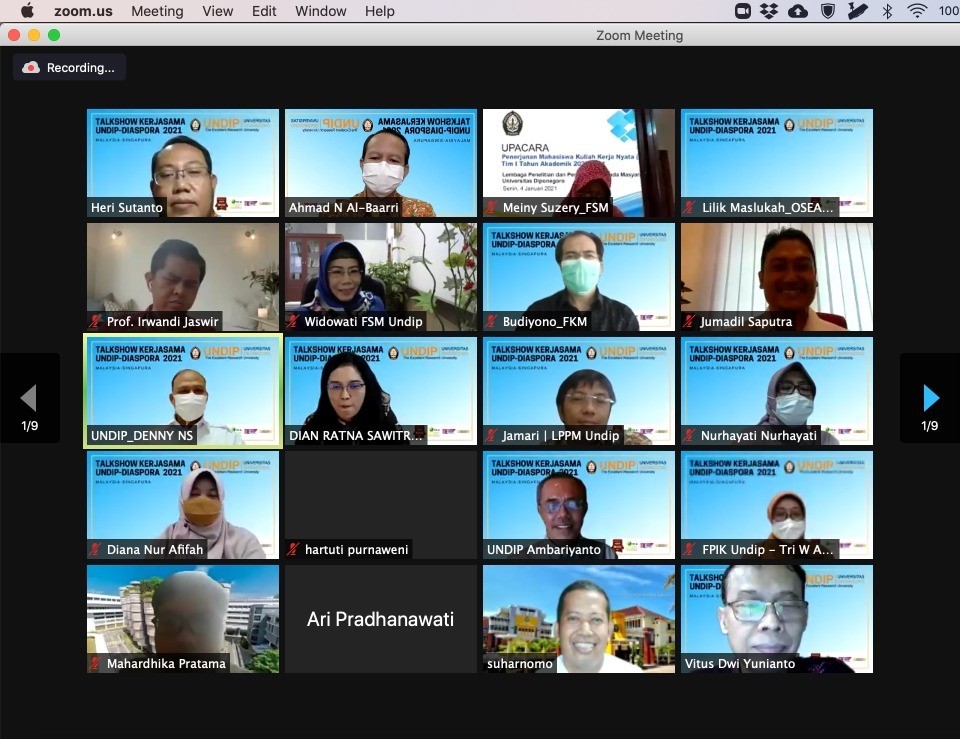Viewport: 960px width, 739px height.
Task: Click muted mic icon on Meiny Suzery_FSM tile
Action: (x=492, y=208)
